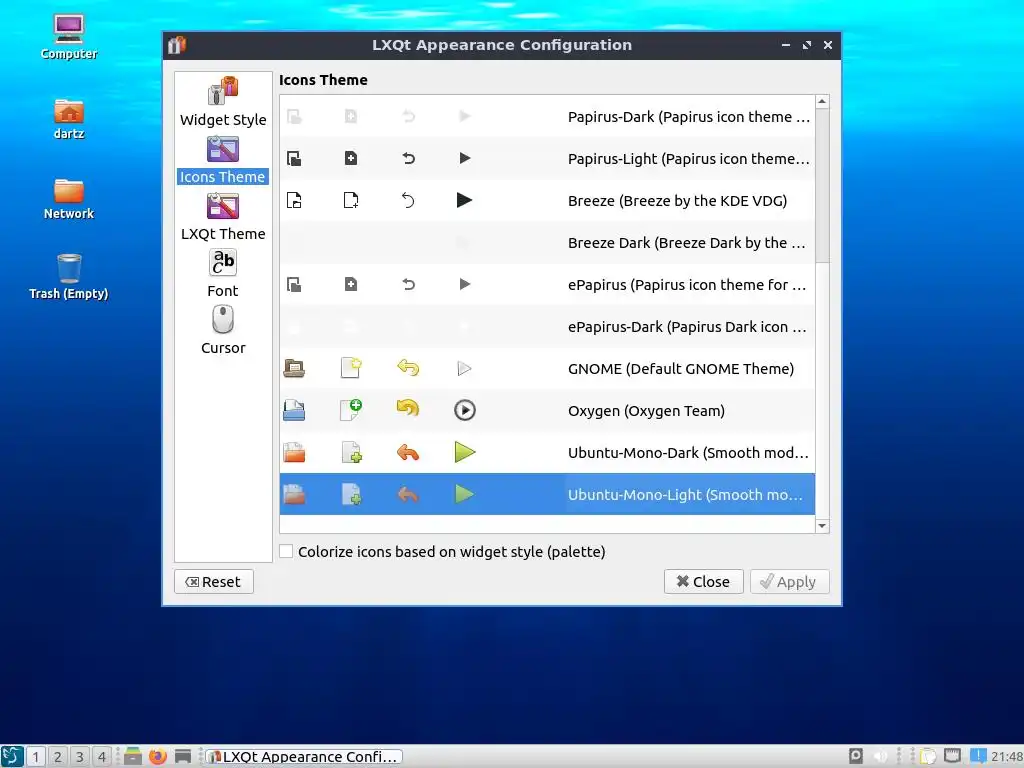Image resolution: width=1024 pixels, height=768 pixels.
Task: Click the Close button in dialog
Action: point(703,581)
